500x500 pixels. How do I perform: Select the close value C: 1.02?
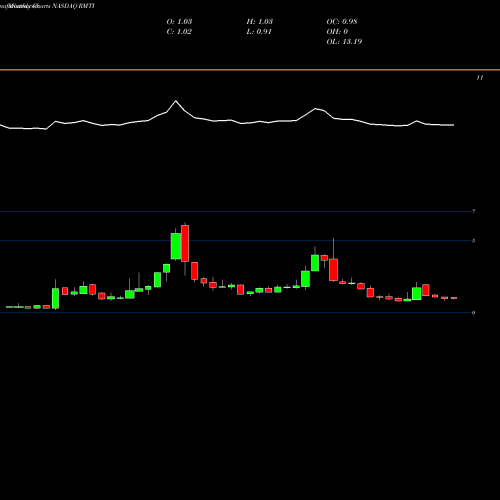pos(179,32)
